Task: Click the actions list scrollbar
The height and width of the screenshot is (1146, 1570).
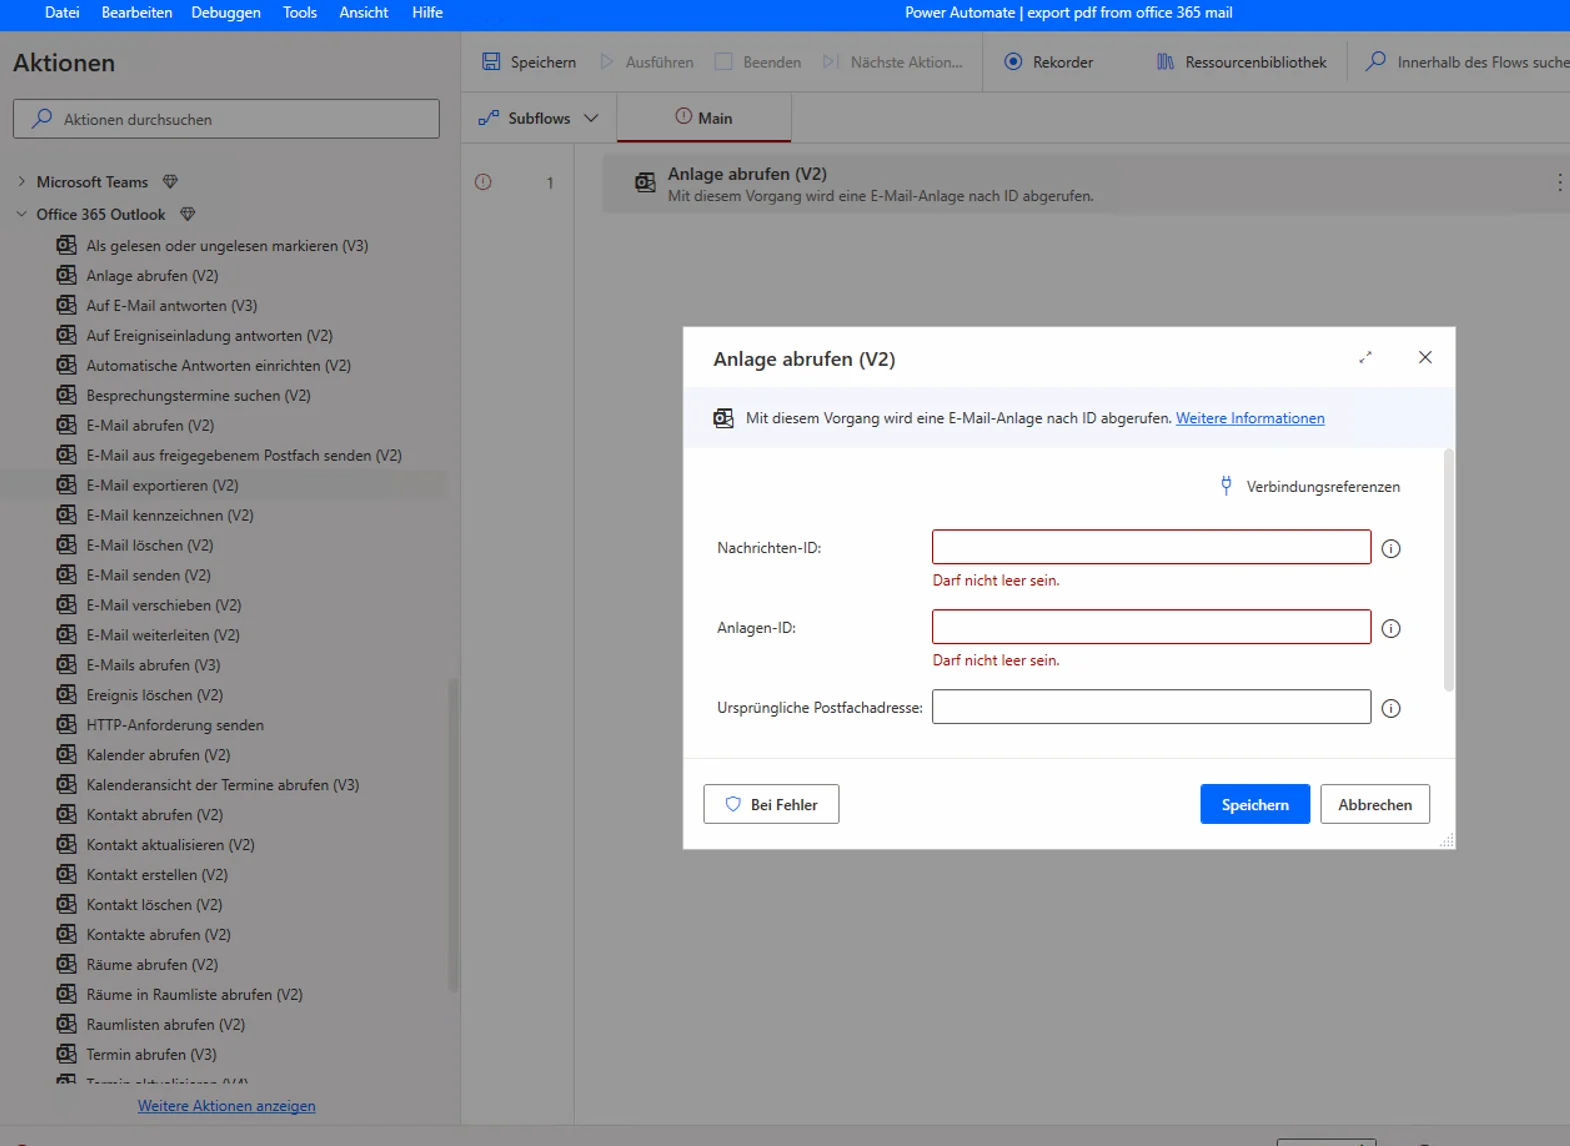Action: click(453, 835)
